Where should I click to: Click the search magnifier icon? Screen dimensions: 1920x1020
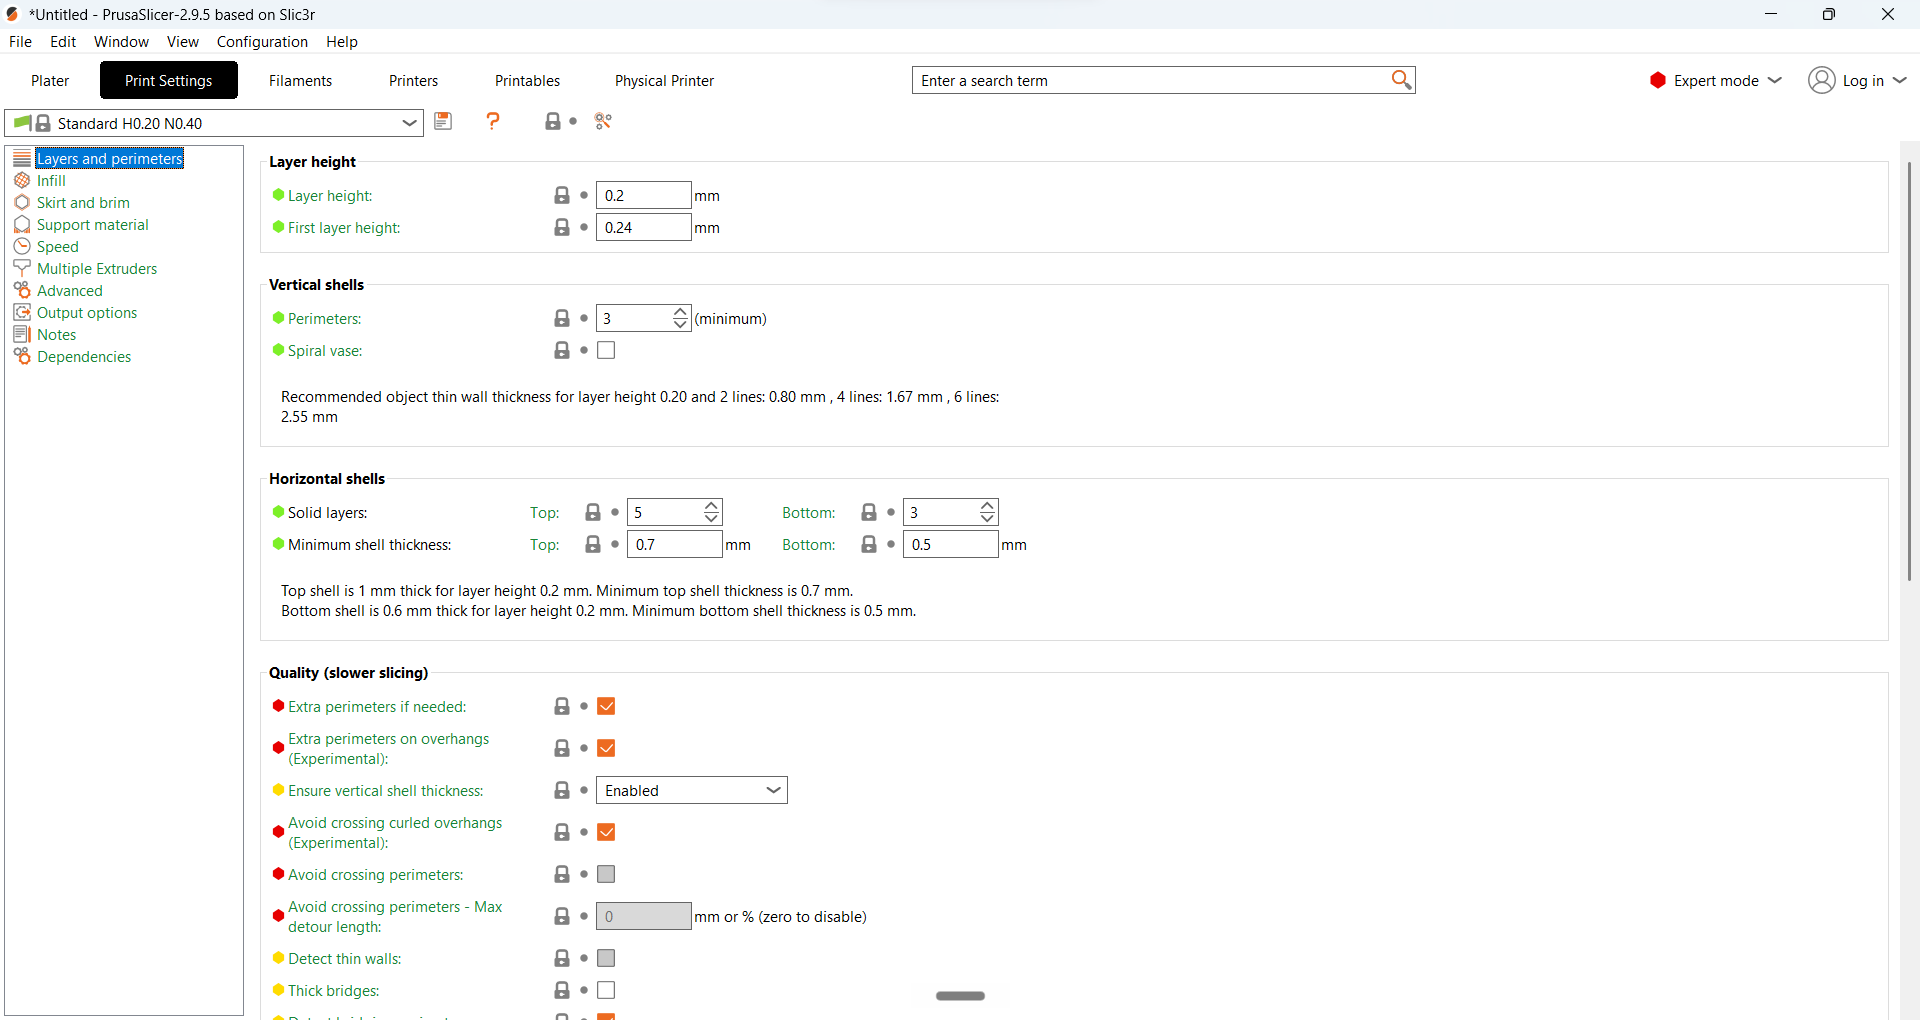(x=1401, y=80)
